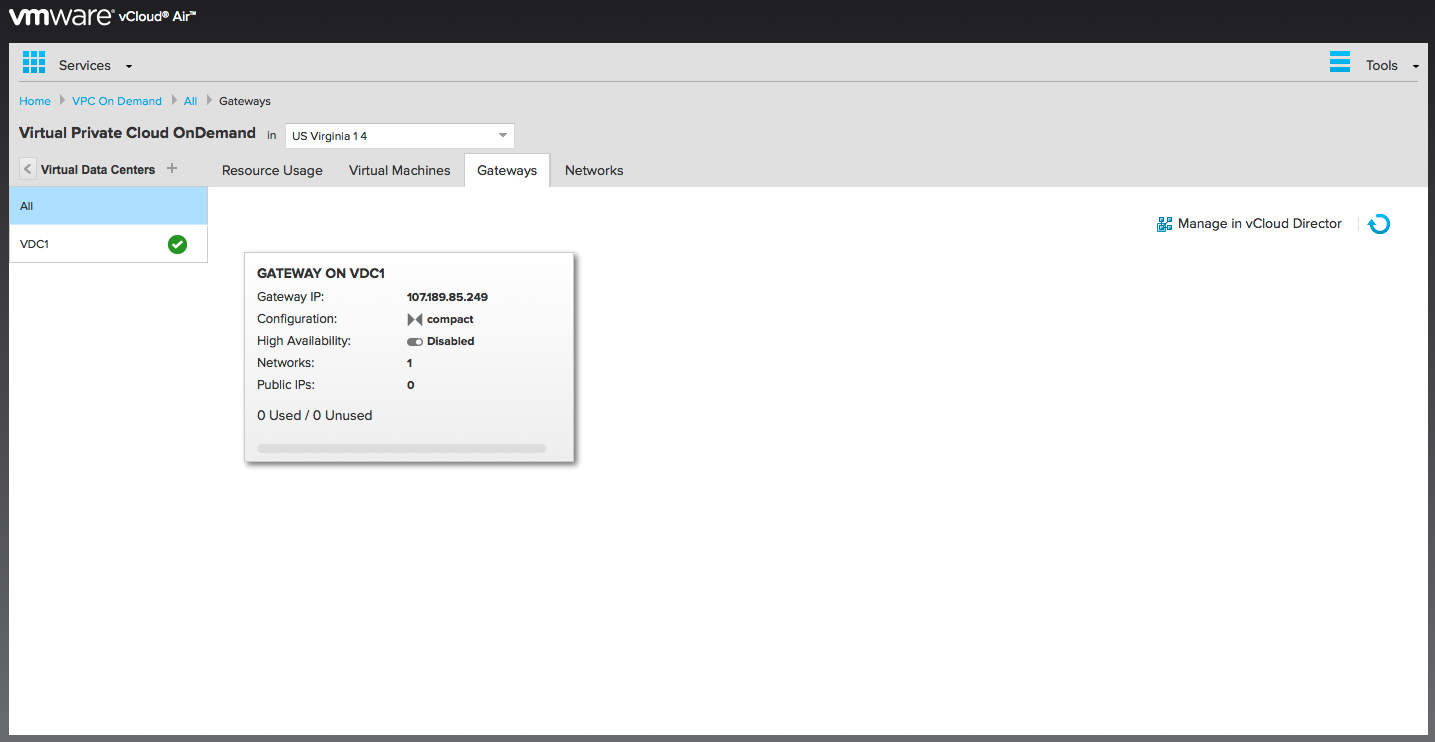Collapse the Virtual Data Centers panel
This screenshot has width=1435, height=742.
point(28,169)
